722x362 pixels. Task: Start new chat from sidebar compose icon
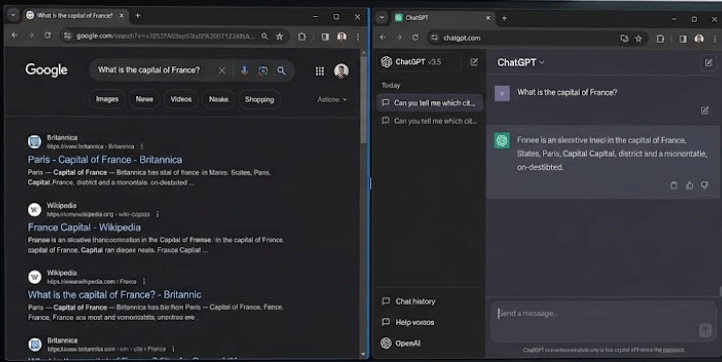point(474,62)
